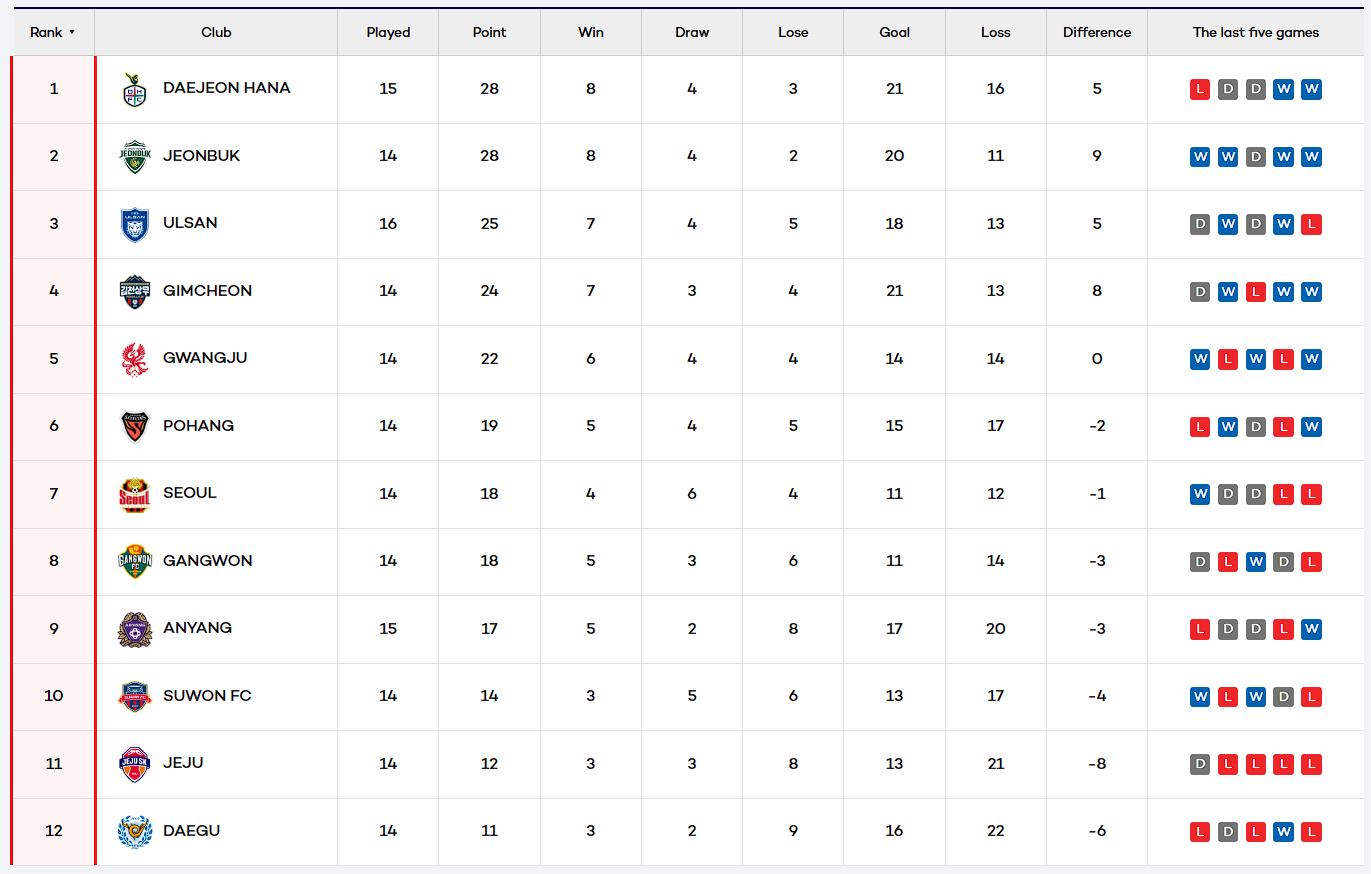This screenshot has width=1371, height=874.
Task: Click the Daejeon Hana club crest icon
Action: click(x=134, y=89)
